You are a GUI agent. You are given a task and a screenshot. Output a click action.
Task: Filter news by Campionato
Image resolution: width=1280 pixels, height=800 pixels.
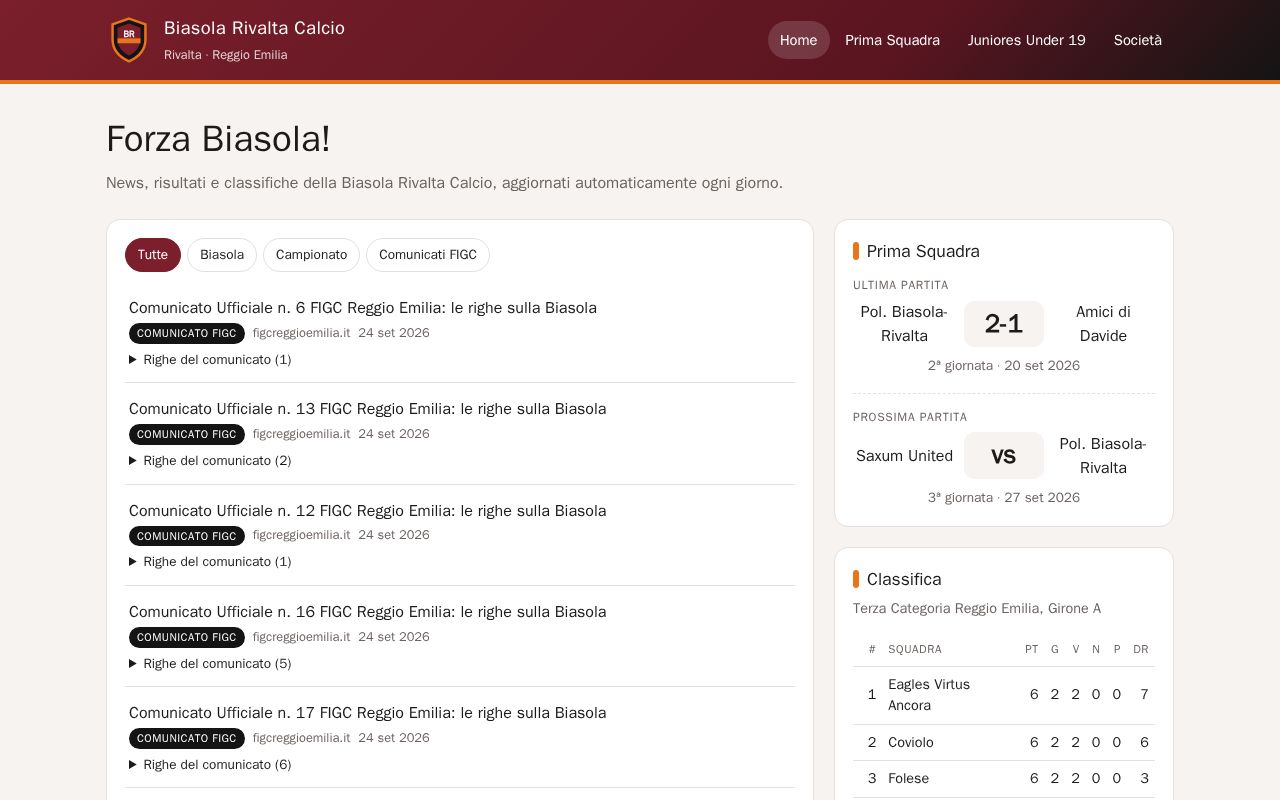point(311,255)
